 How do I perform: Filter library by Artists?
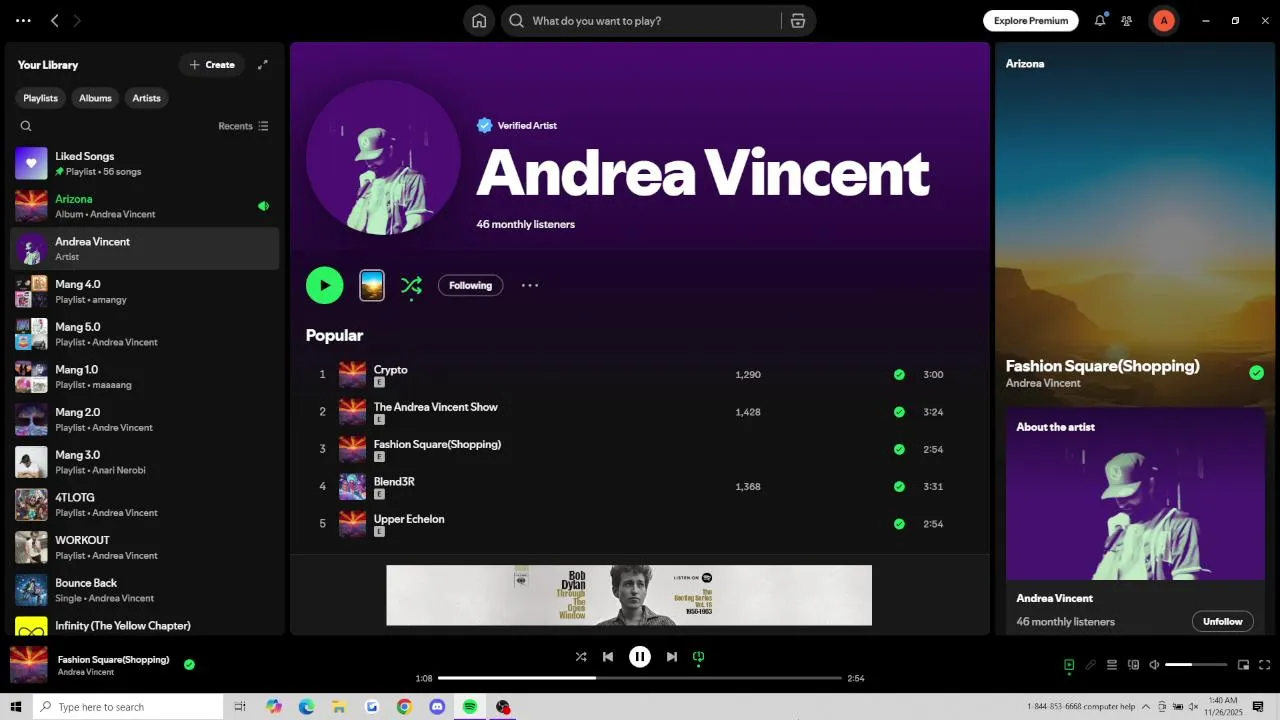coord(146,98)
